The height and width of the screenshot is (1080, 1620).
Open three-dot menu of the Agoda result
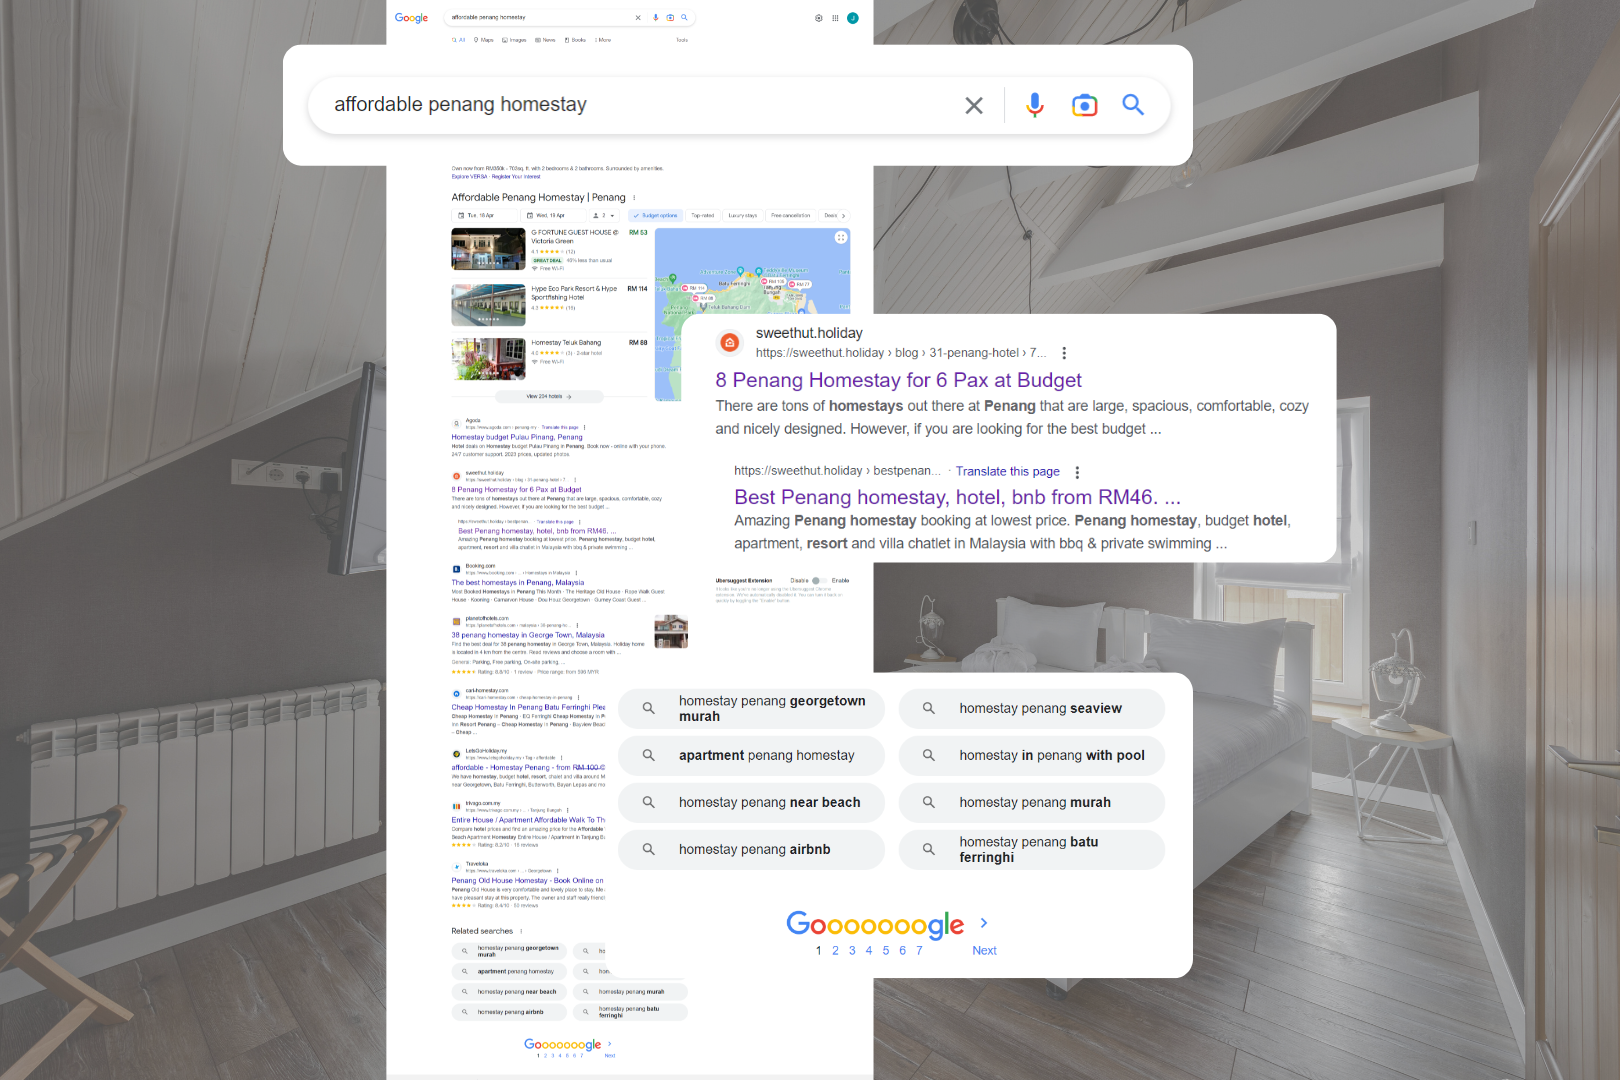(x=584, y=427)
